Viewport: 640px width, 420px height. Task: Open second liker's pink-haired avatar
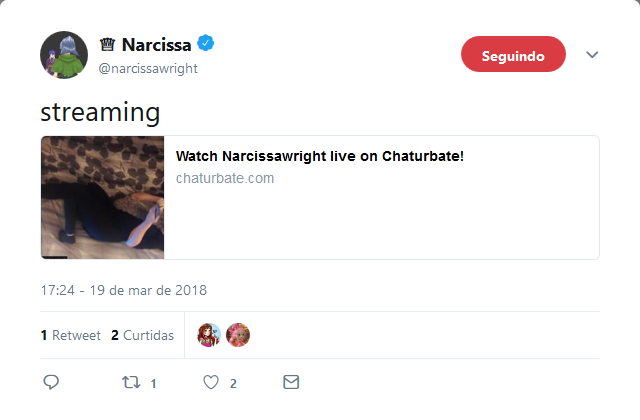[238, 335]
